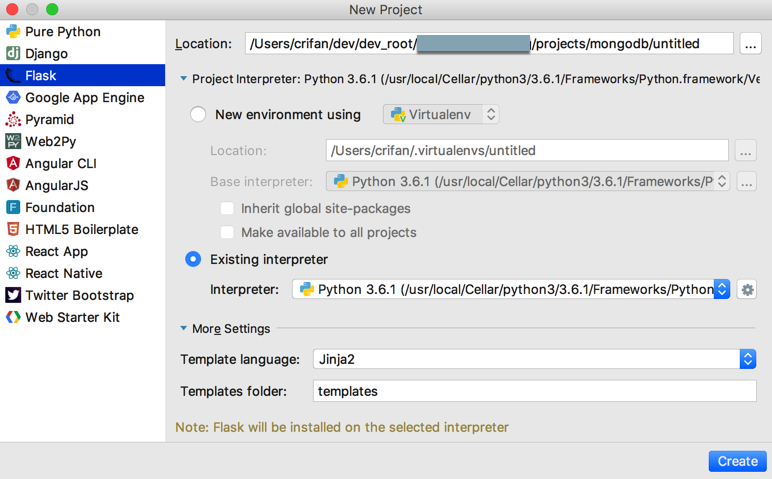772x479 pixels.
Task: Click the Templates folder input field
Action: point(535,391)
